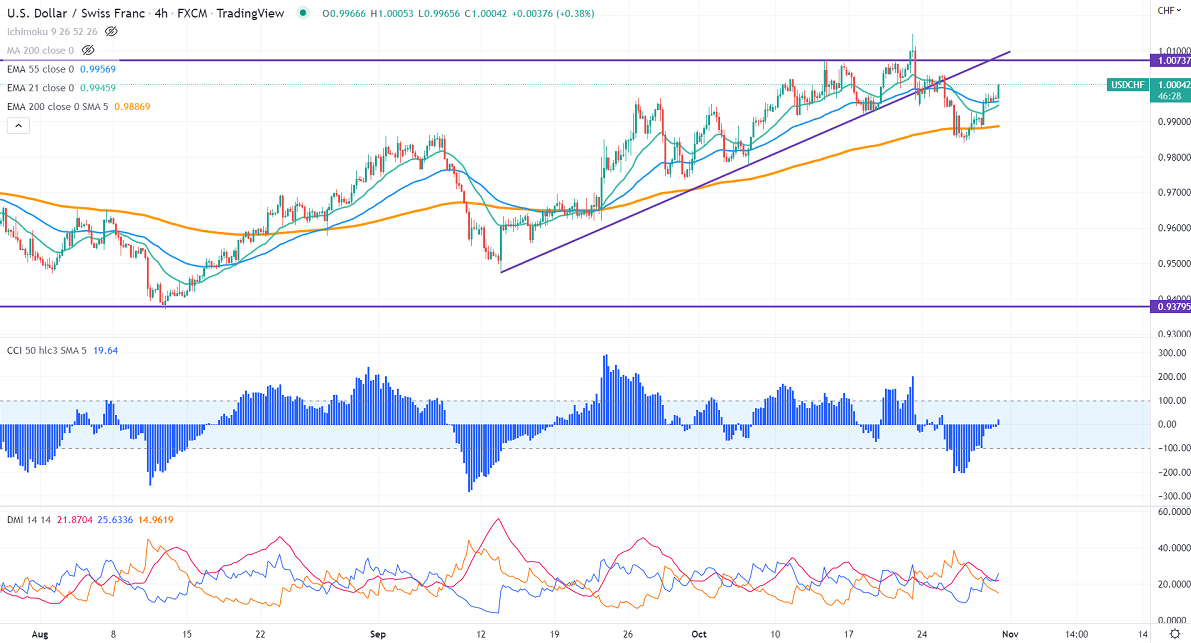The image size is (1191, 643).
Task: Select the Ichimoku 9 26 52 26 legend label
Action: 52,32
